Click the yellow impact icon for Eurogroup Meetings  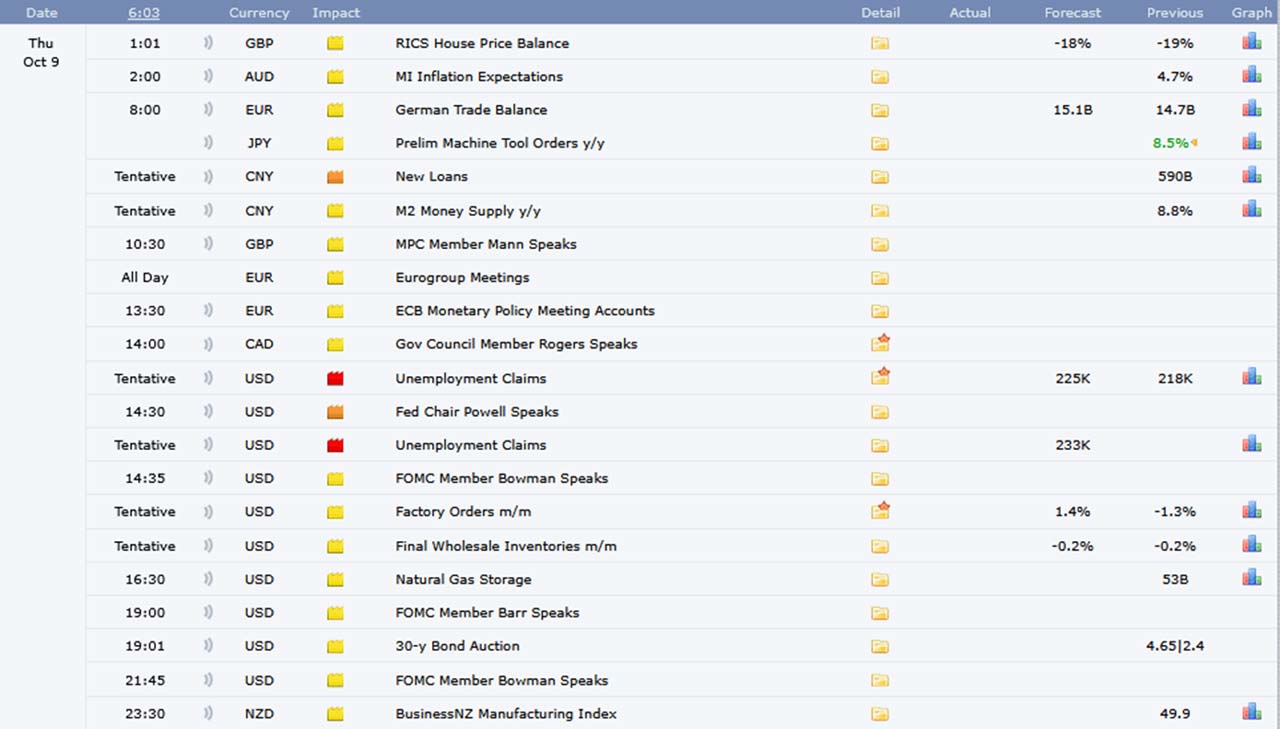pyautogui.click(x=335, y=278)
